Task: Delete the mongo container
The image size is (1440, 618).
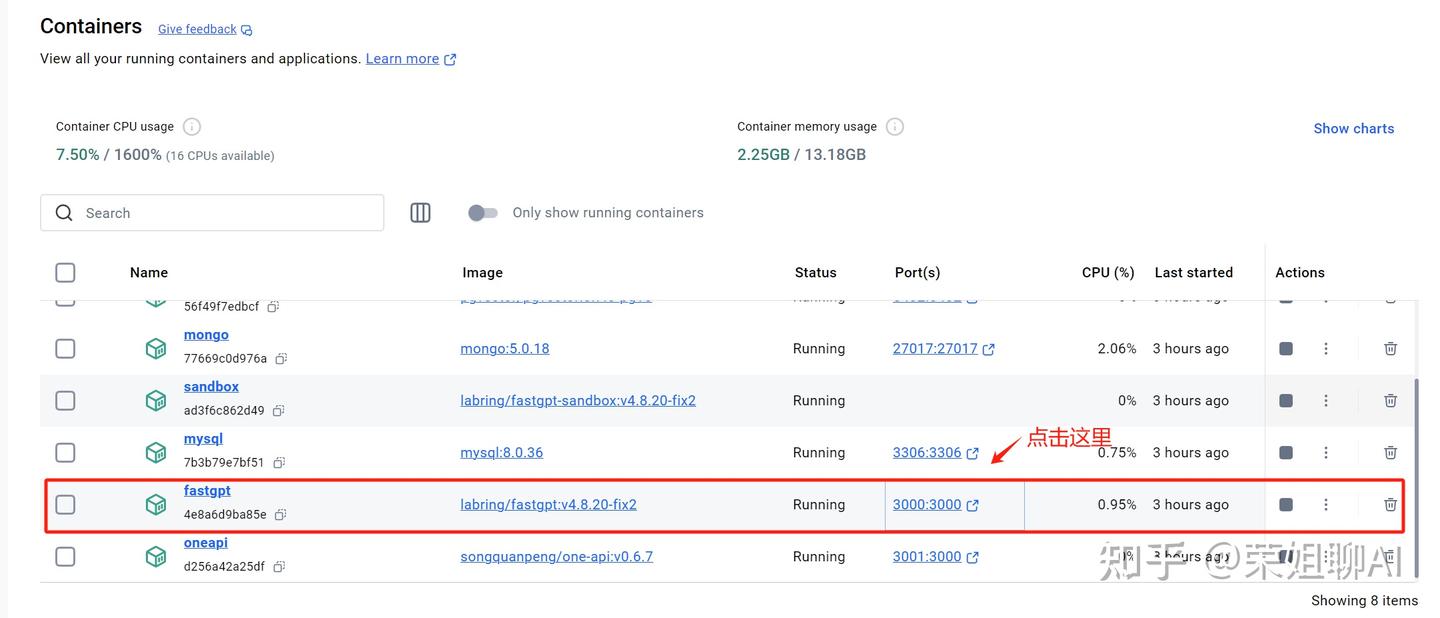Action: [1390, 348]
